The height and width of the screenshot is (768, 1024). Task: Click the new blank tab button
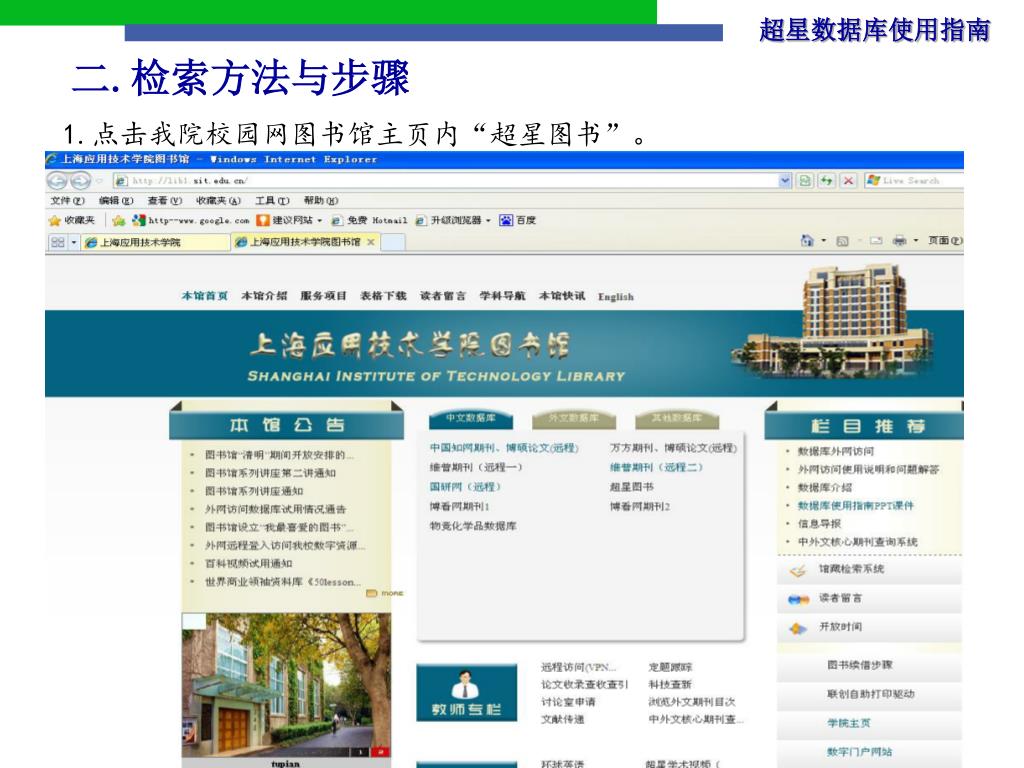point(392,242)
